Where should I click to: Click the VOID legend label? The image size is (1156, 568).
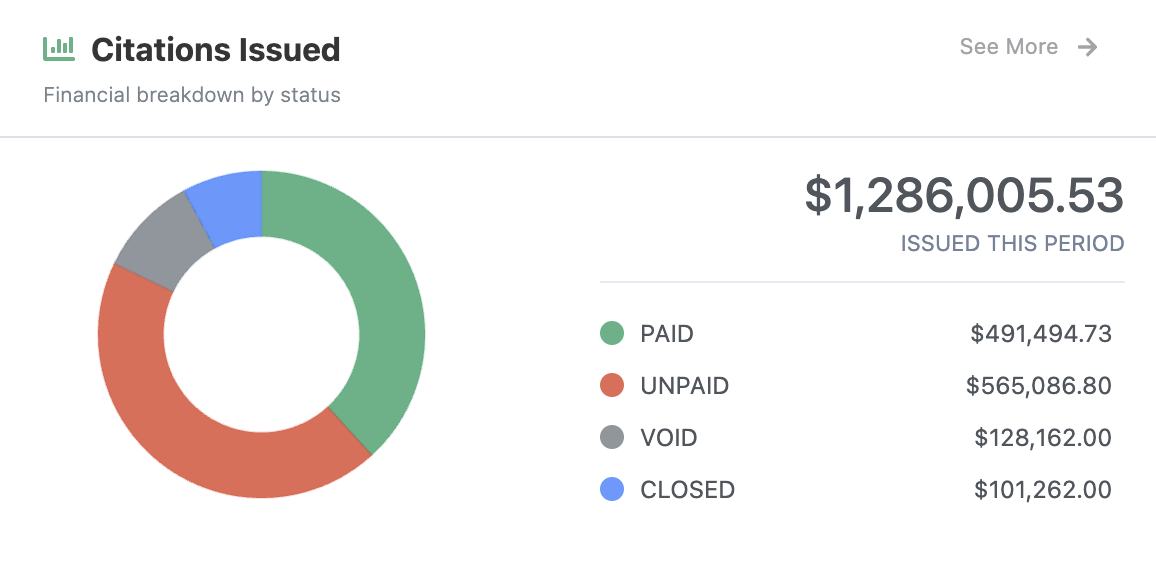[x=669, y=438]
